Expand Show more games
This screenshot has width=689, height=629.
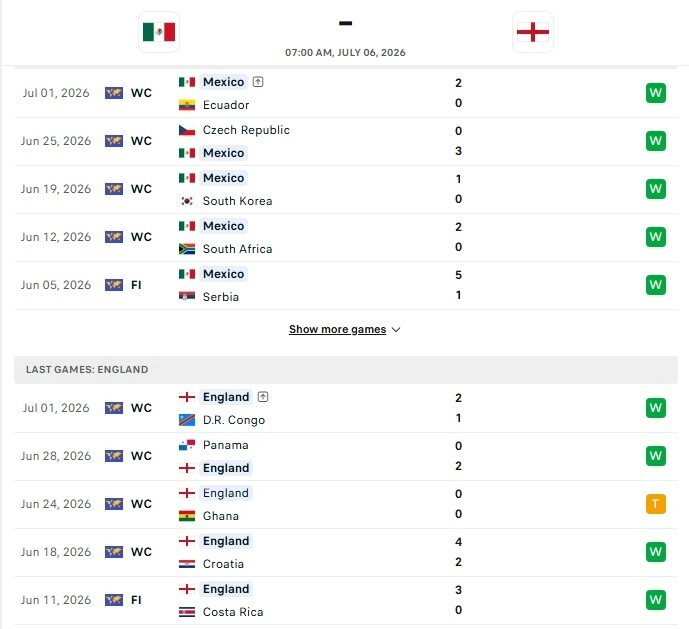click(x=337, y=329)
